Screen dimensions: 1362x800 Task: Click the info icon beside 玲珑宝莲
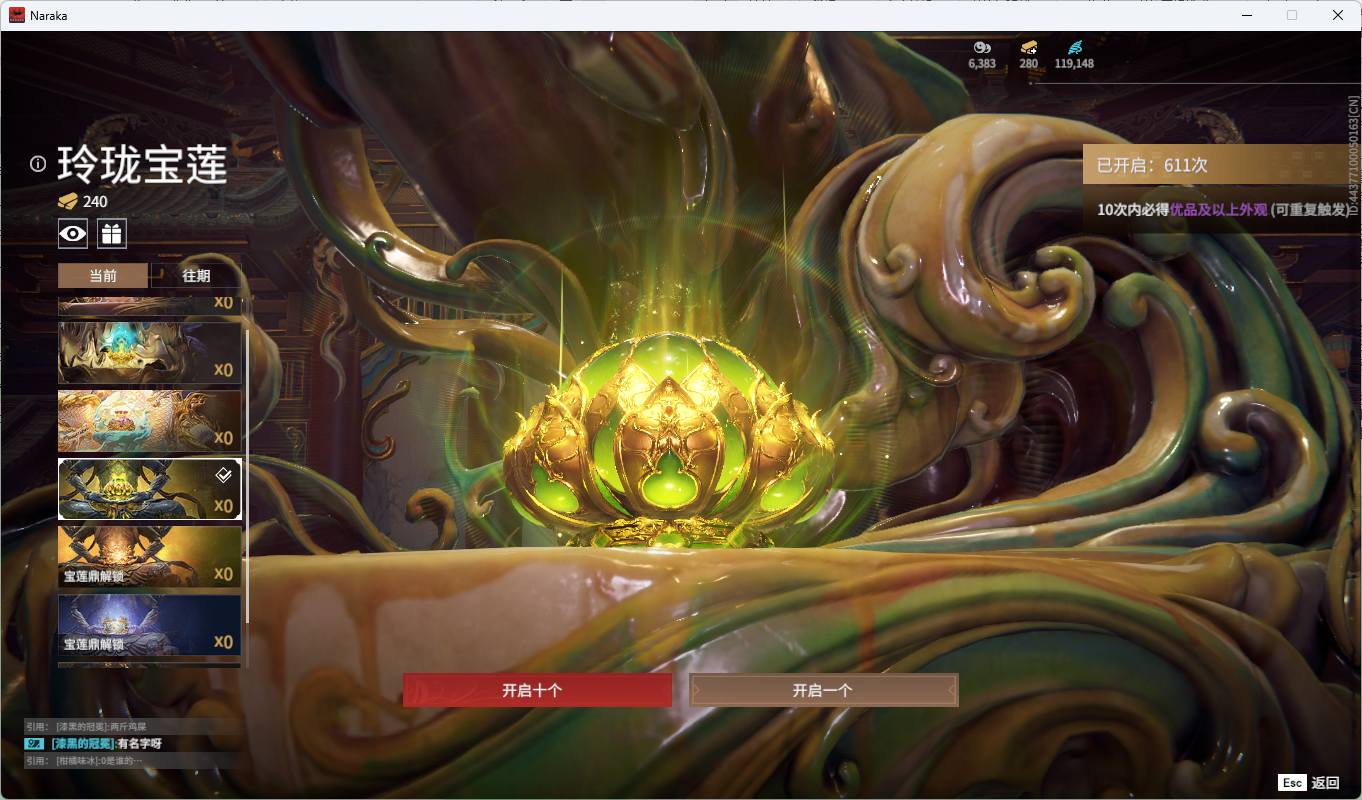(38, 164)
